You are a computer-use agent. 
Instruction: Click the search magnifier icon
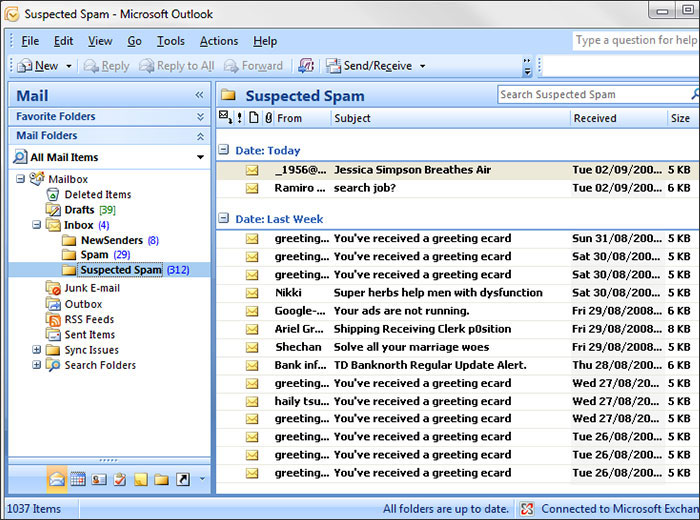pos(695,94)
